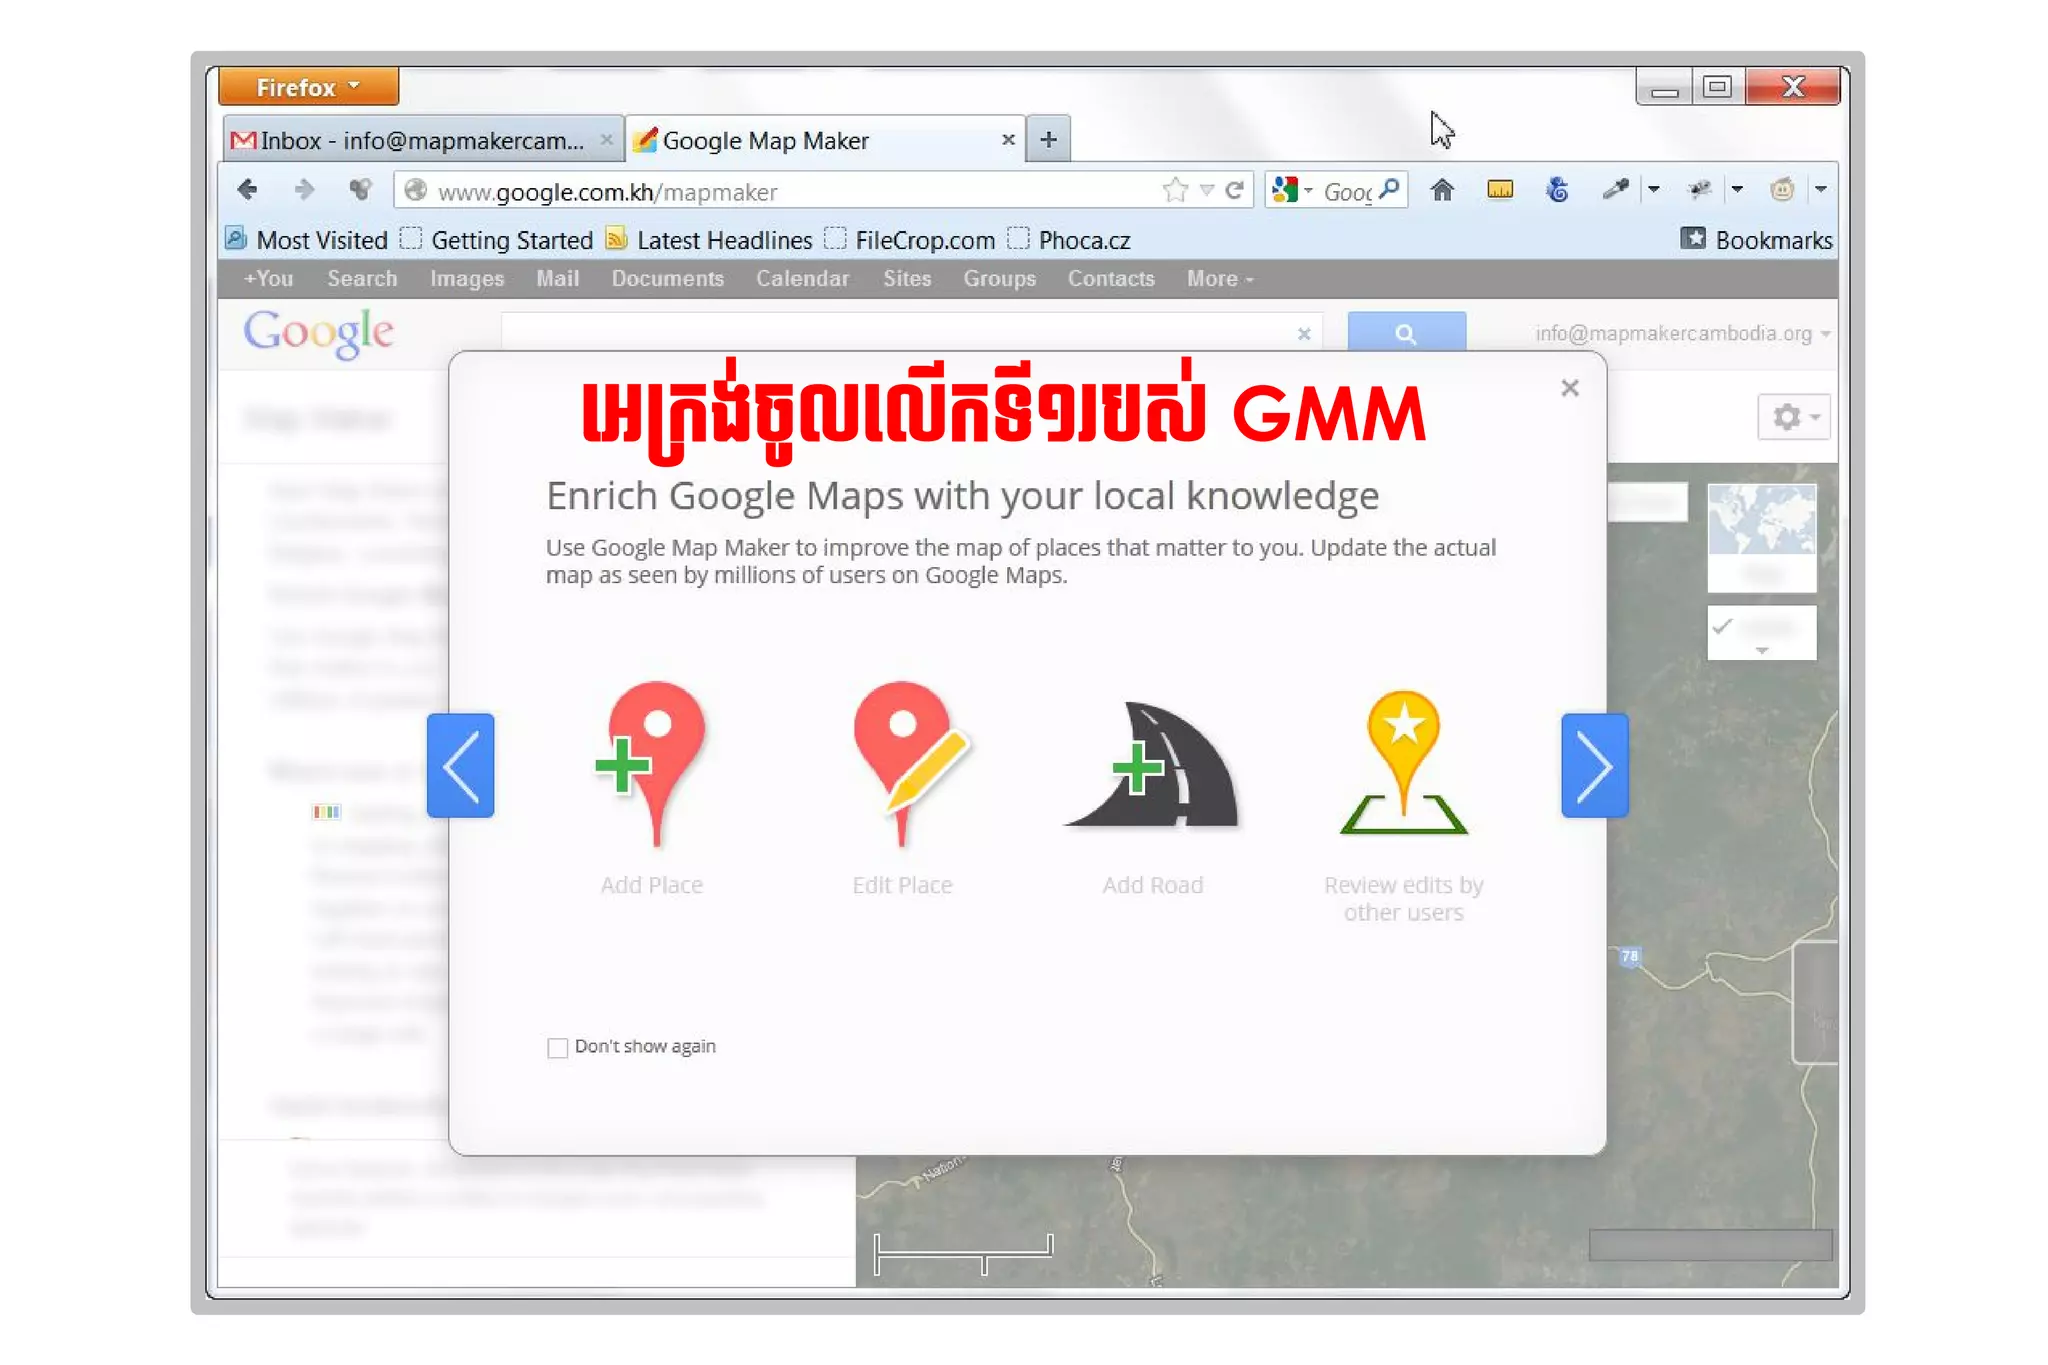Viewport: 2048px width, 1365px height.
Task: Open FileCrop.com bookmark
Action: (x=910, y=240)
